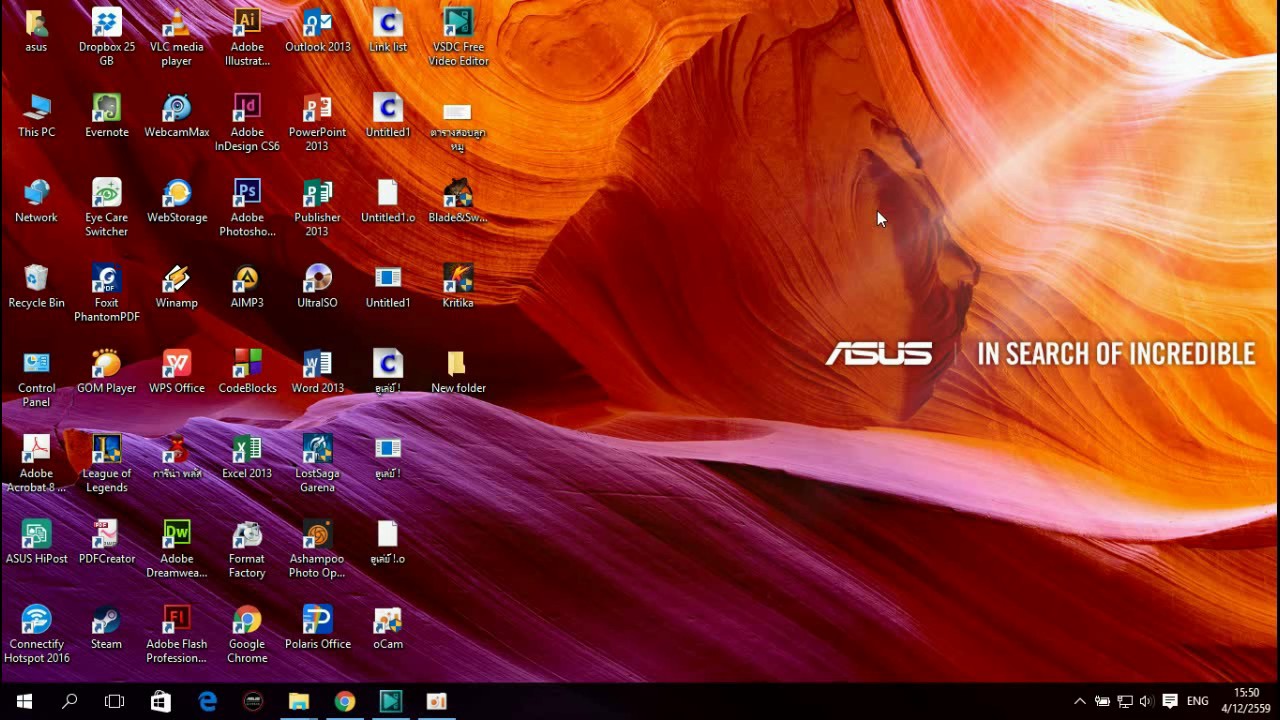Image resolution: width=1280 pixels, height=720 pixels.
Task: Show hidden system tray icons
Action: (1080, 701)
